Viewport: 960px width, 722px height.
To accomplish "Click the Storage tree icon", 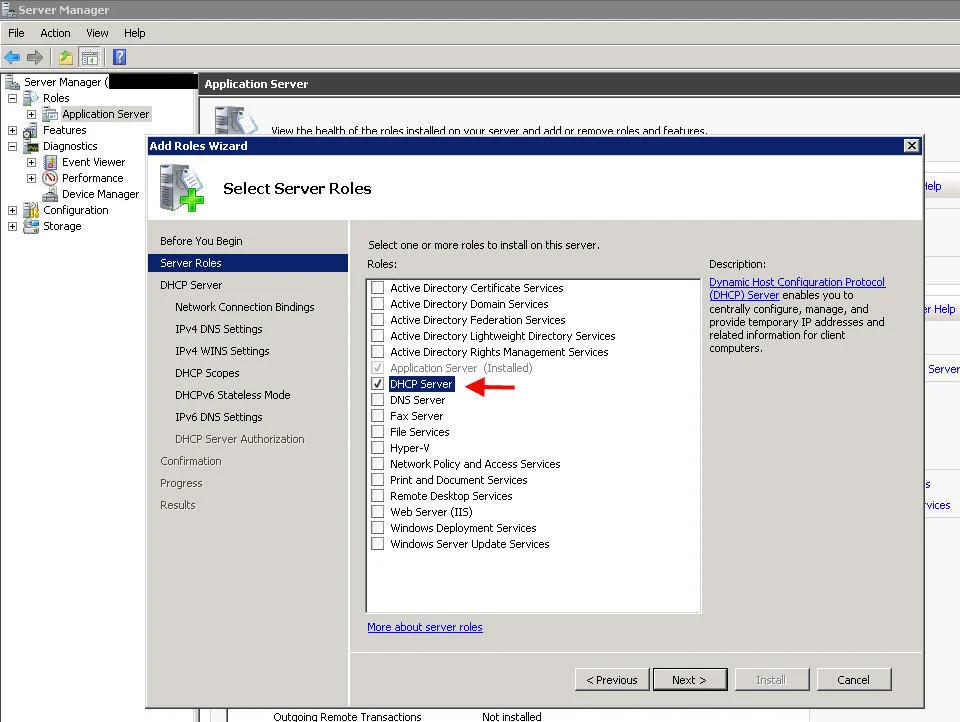I will (31, 226).
